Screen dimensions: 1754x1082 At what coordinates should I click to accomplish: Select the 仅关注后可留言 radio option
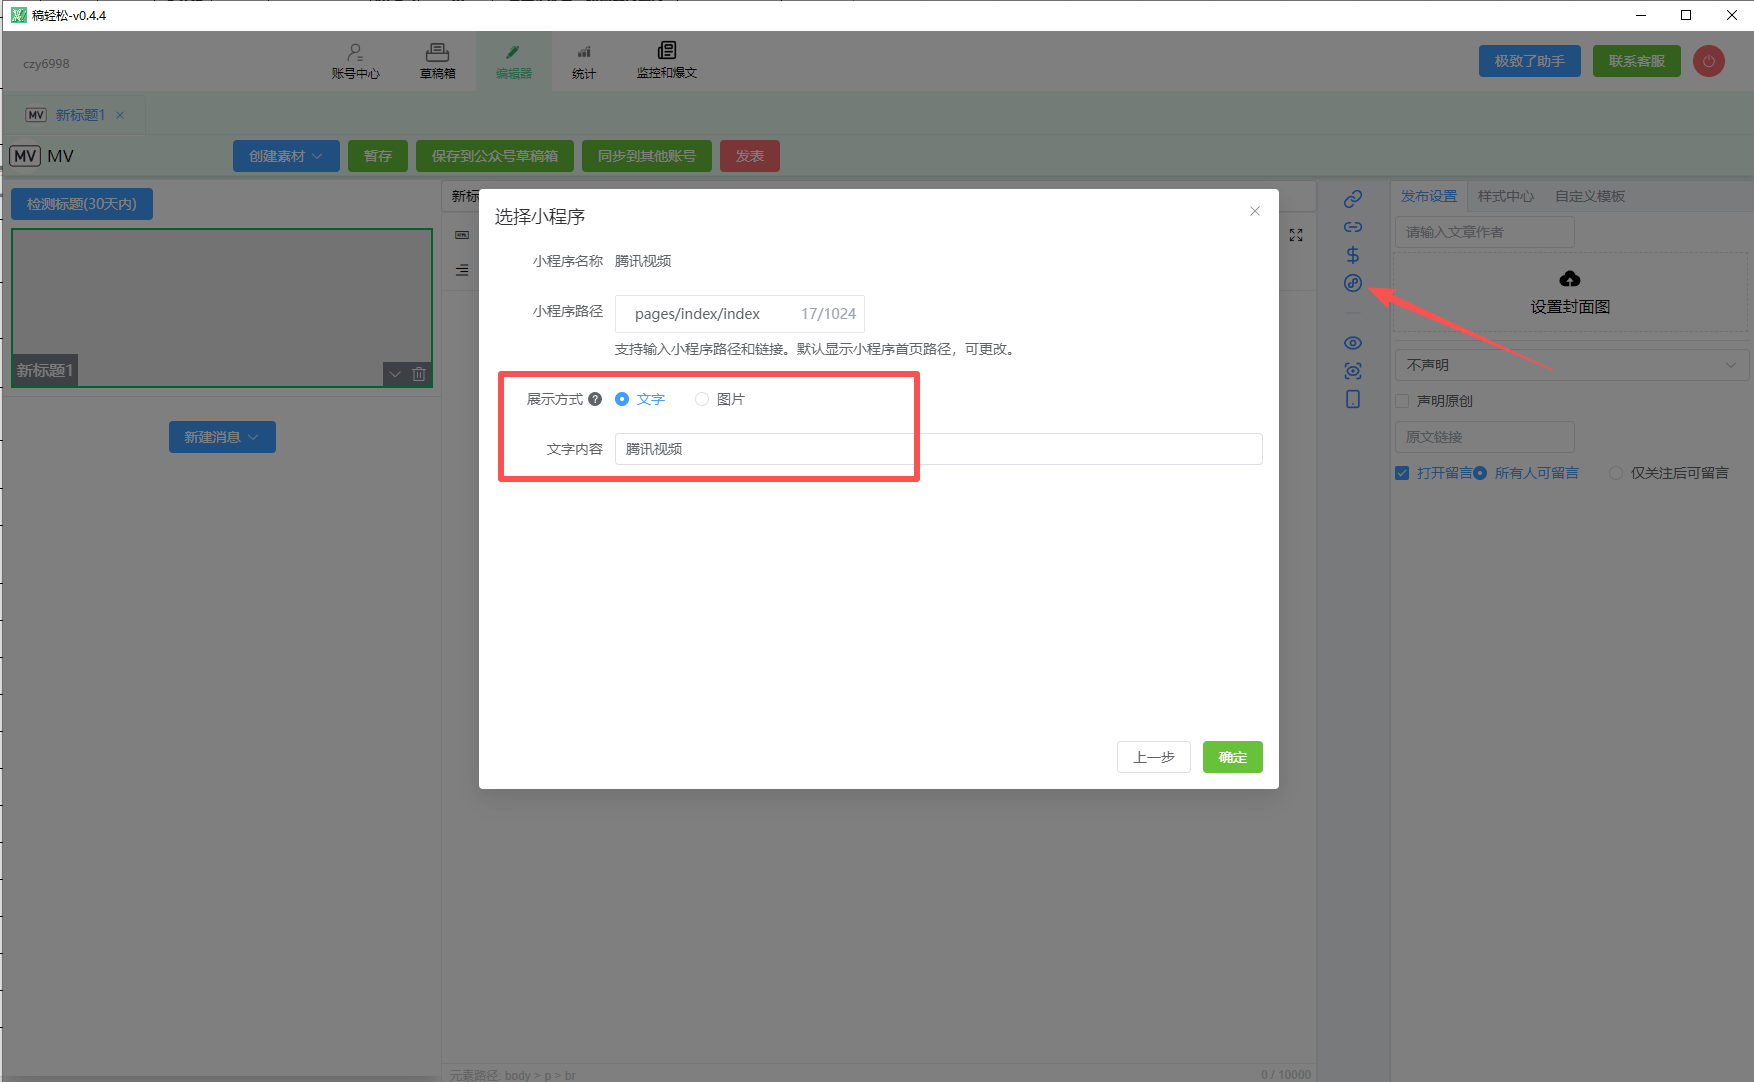[x=1615, y=473]
